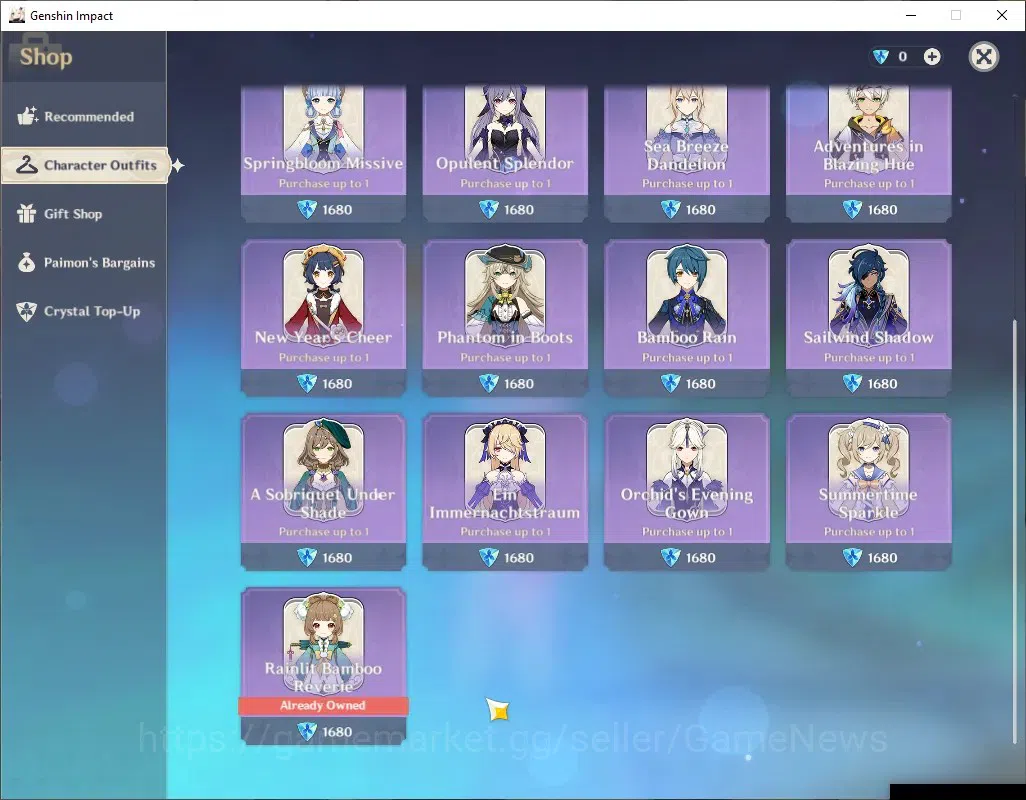The width and height of the screenshot is (1026, 800).
Task: Click crystal icon under Adventures in Blazing Hue
Action: pyautogui.click(x=852, y=209)
